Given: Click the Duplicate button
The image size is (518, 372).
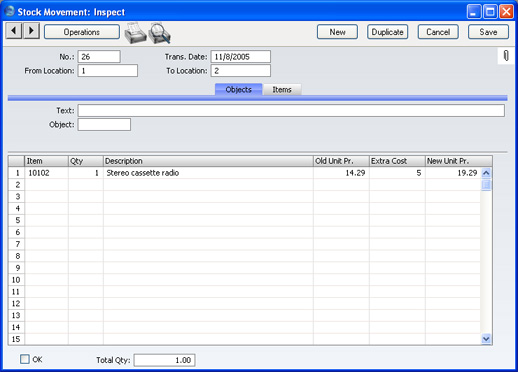Looking at the screenshot, I should coord(388,32).
